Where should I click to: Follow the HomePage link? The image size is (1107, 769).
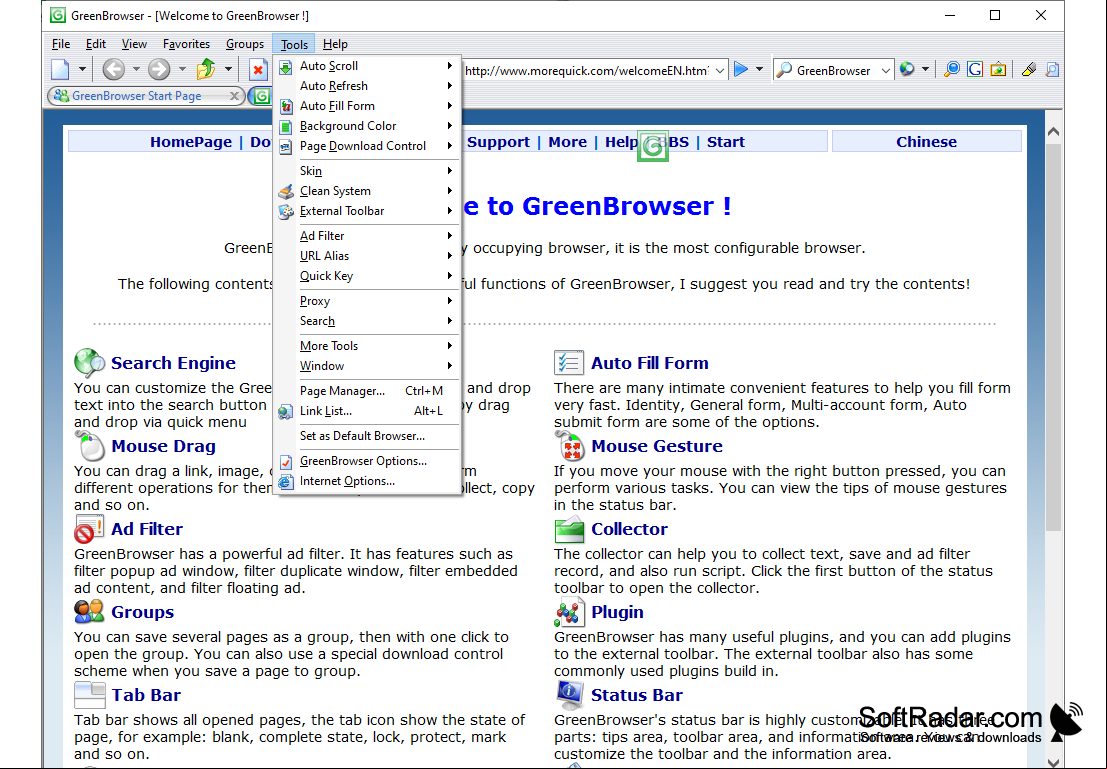[191, 142]
